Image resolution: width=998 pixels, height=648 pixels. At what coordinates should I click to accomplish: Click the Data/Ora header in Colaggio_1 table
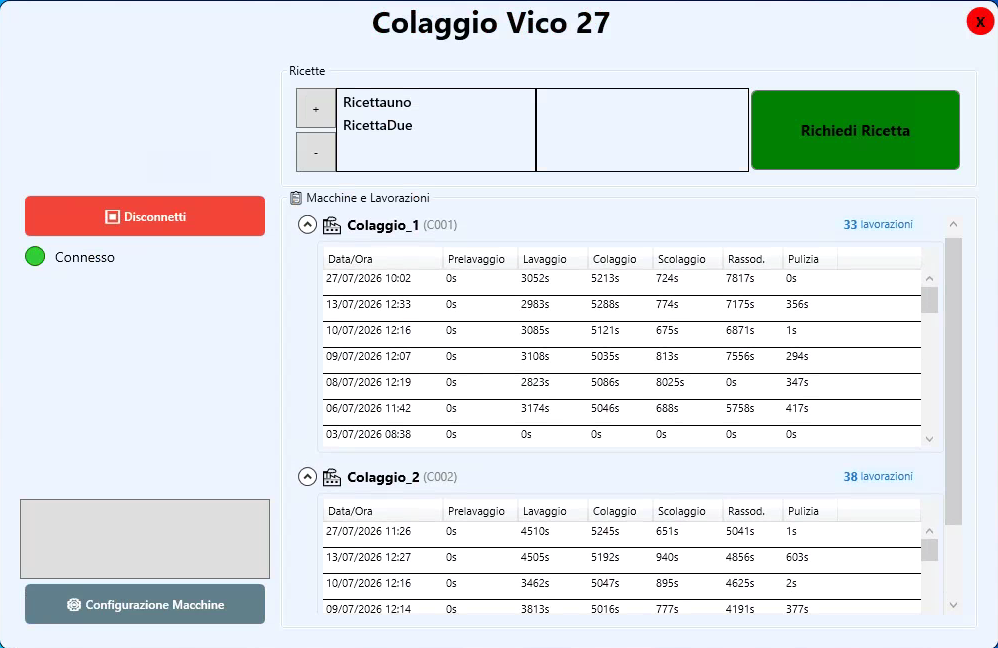pos(383,259)
